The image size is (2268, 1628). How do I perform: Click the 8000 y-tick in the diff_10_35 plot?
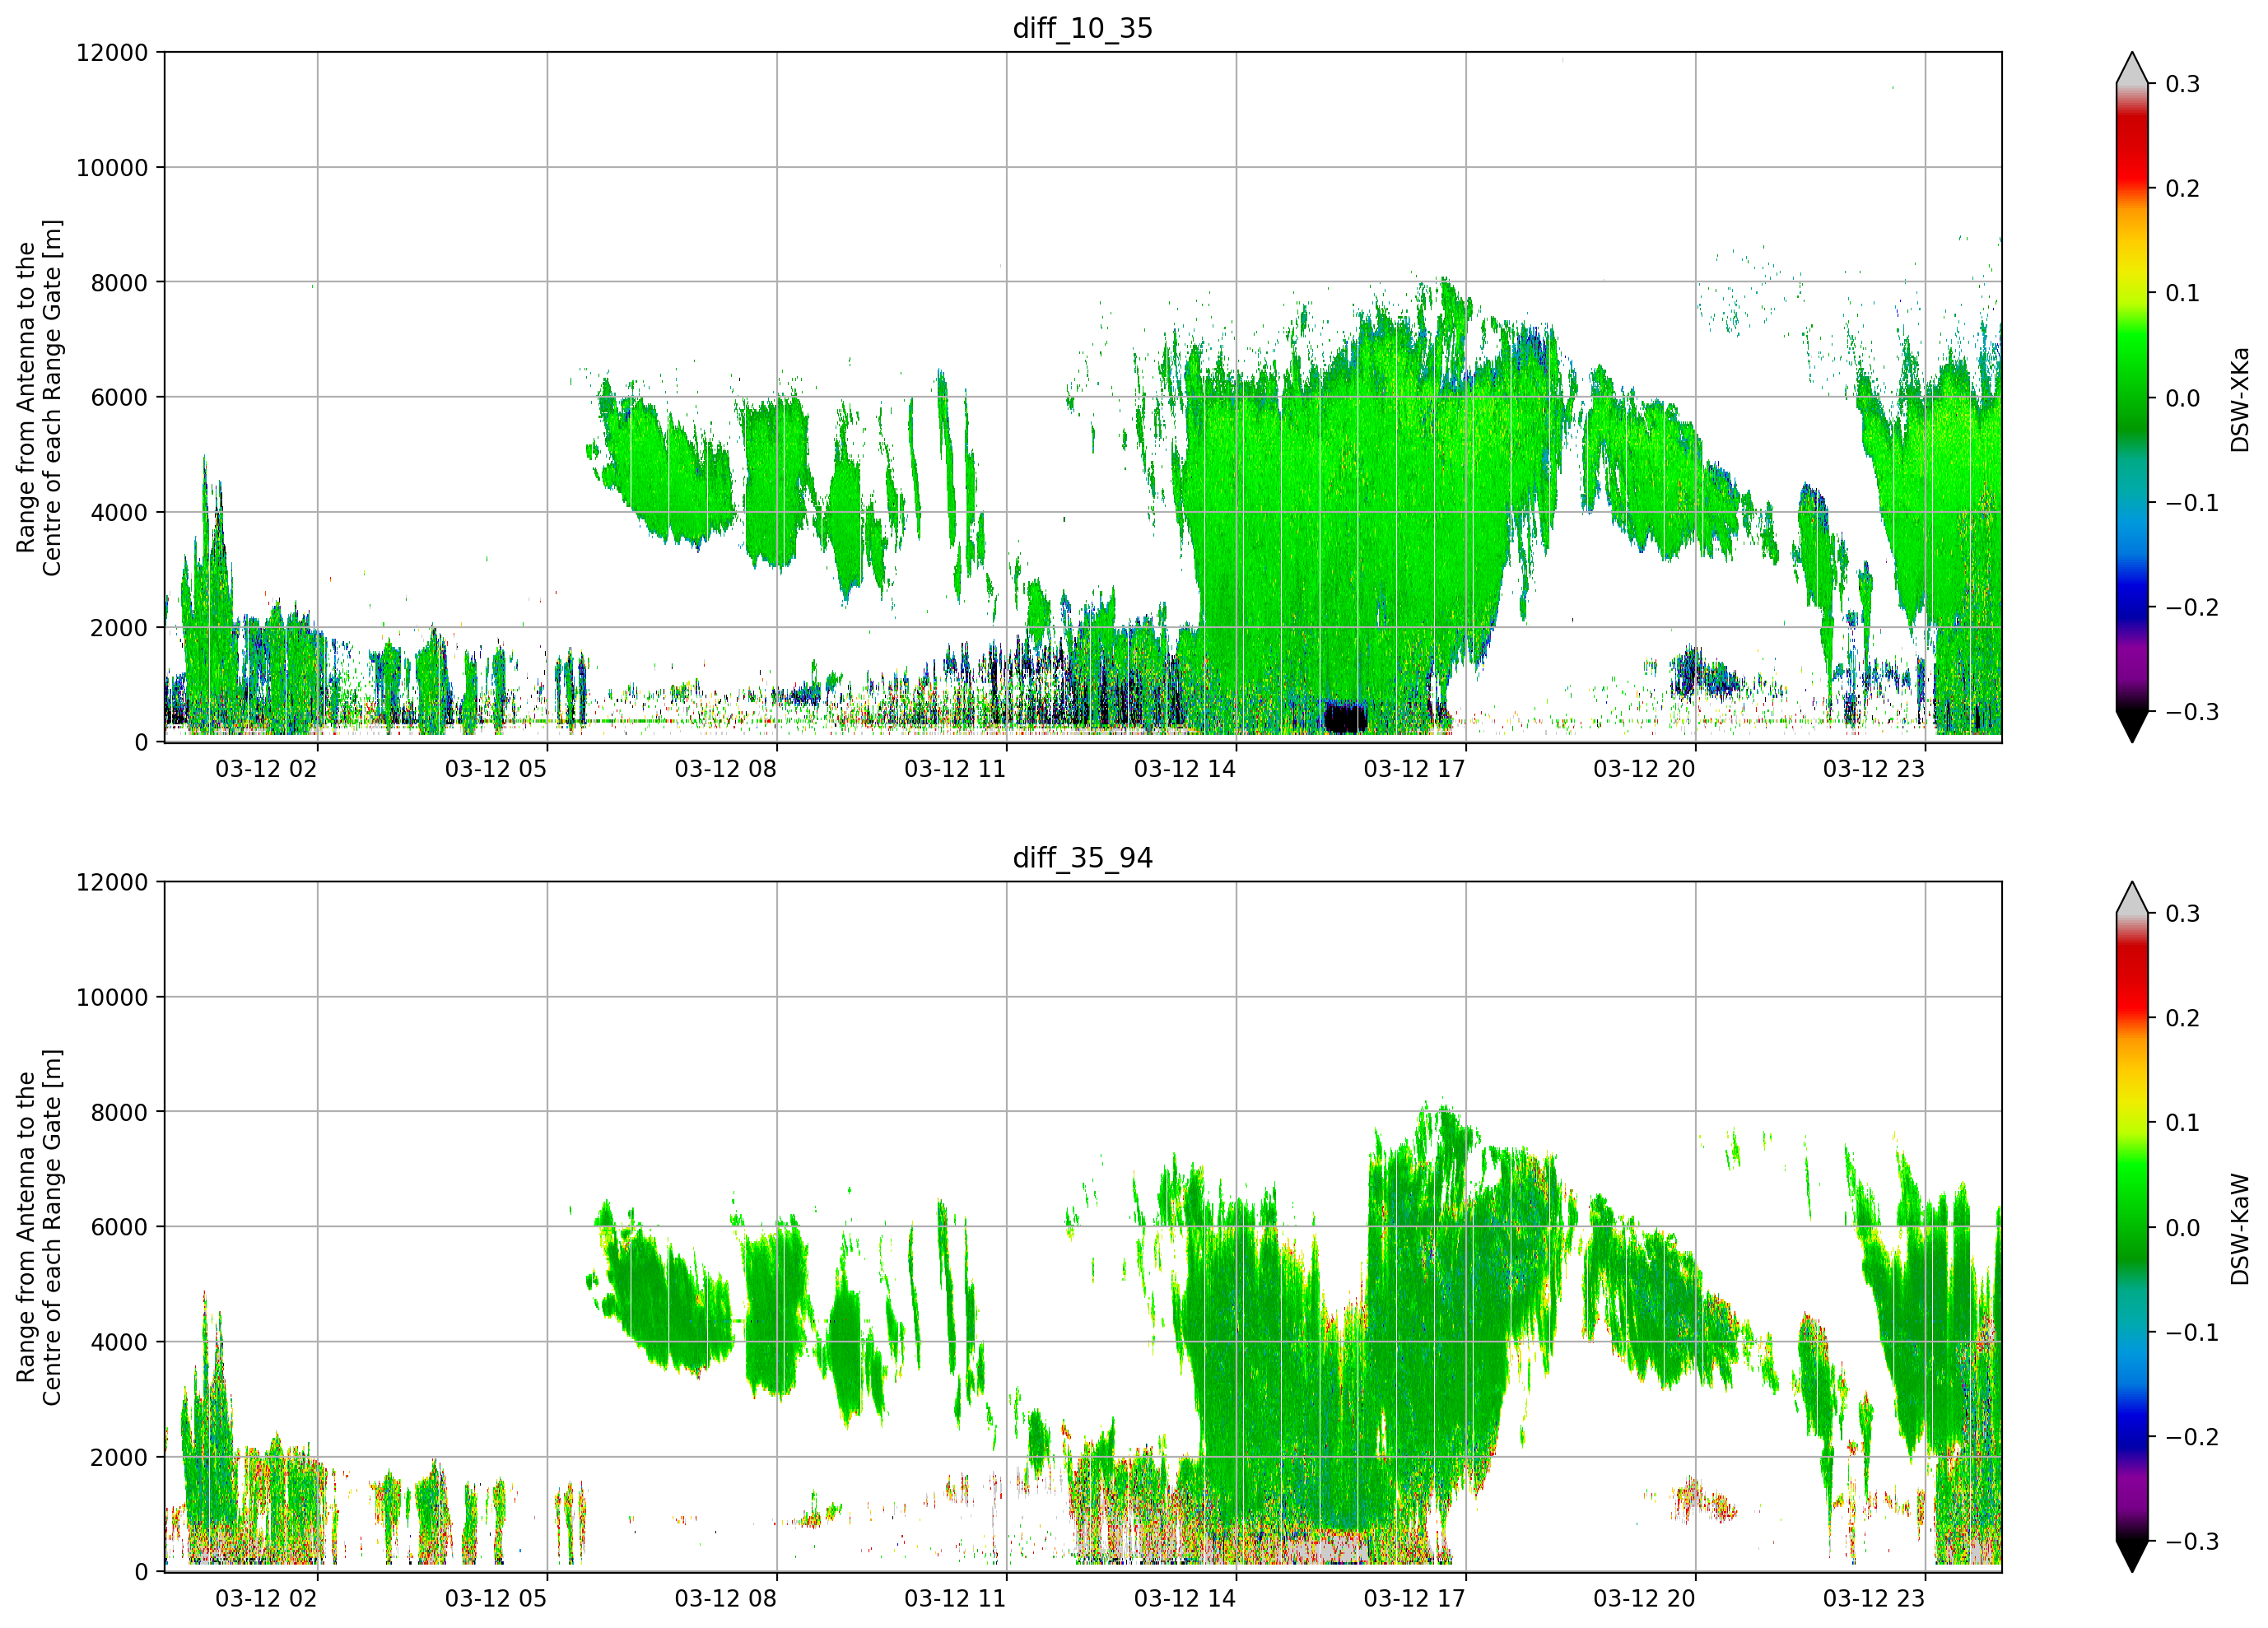(119, 283)
